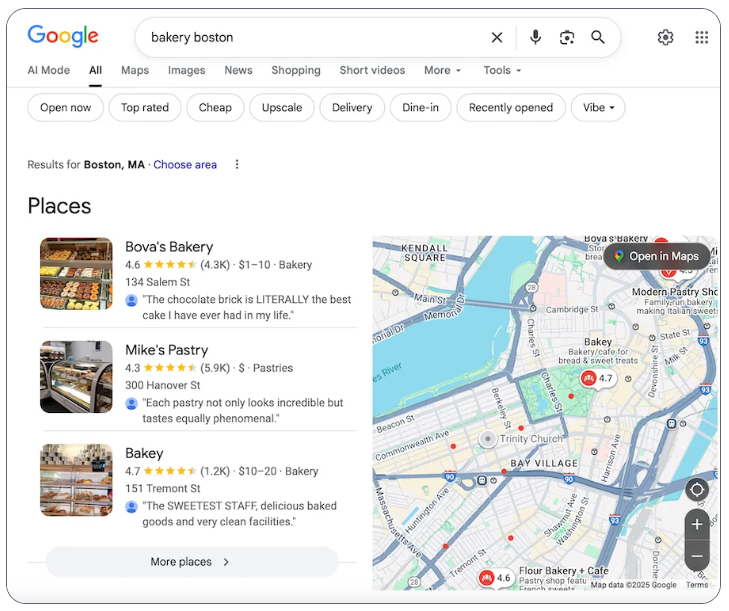Click the 'The chocolate brick is LITERALLY' review

[x=246, y=307]
